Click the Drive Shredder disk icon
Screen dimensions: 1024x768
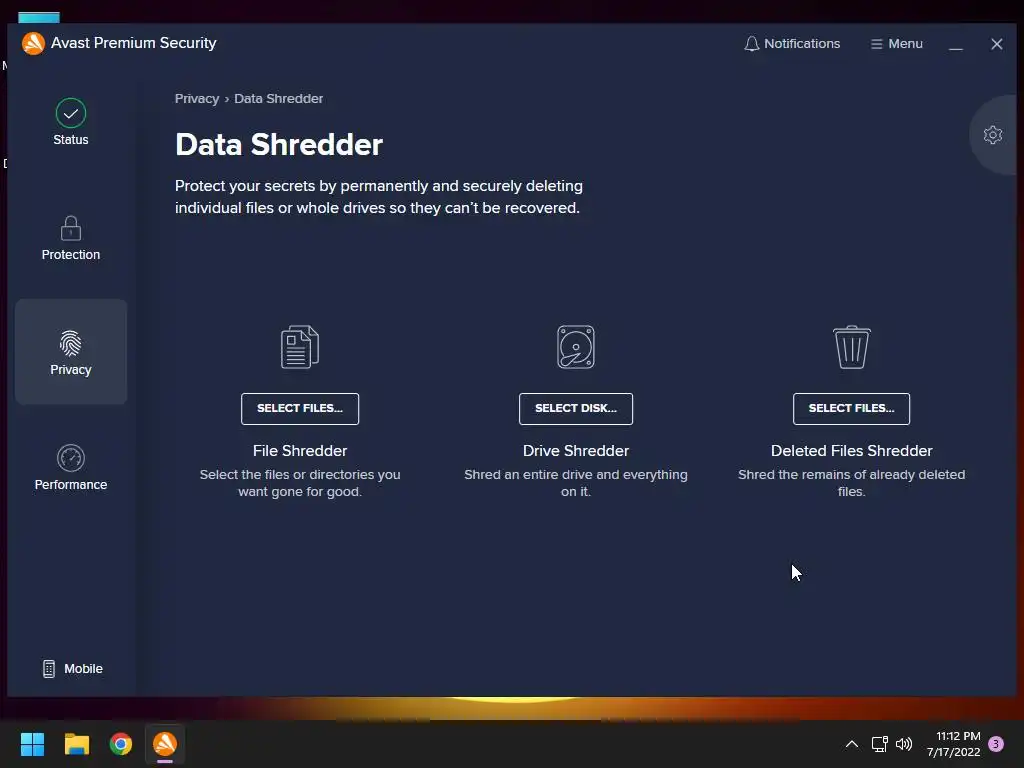click(576, 347)
